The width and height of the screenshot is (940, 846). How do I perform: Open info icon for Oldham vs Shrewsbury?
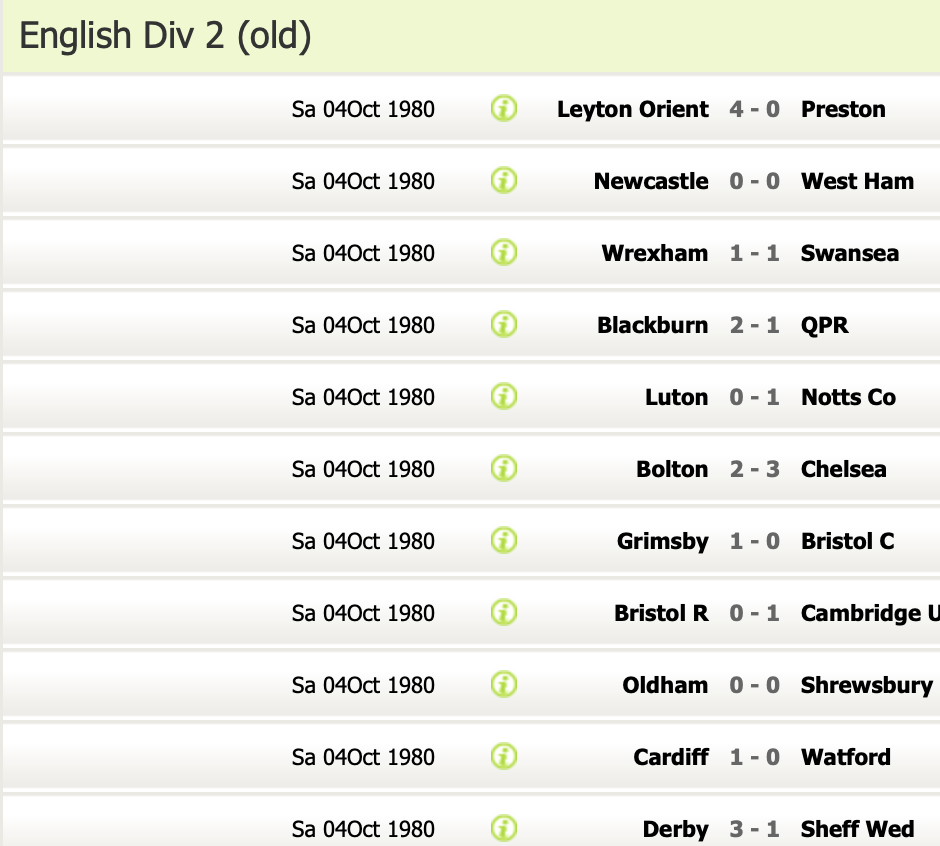[504, 684]
